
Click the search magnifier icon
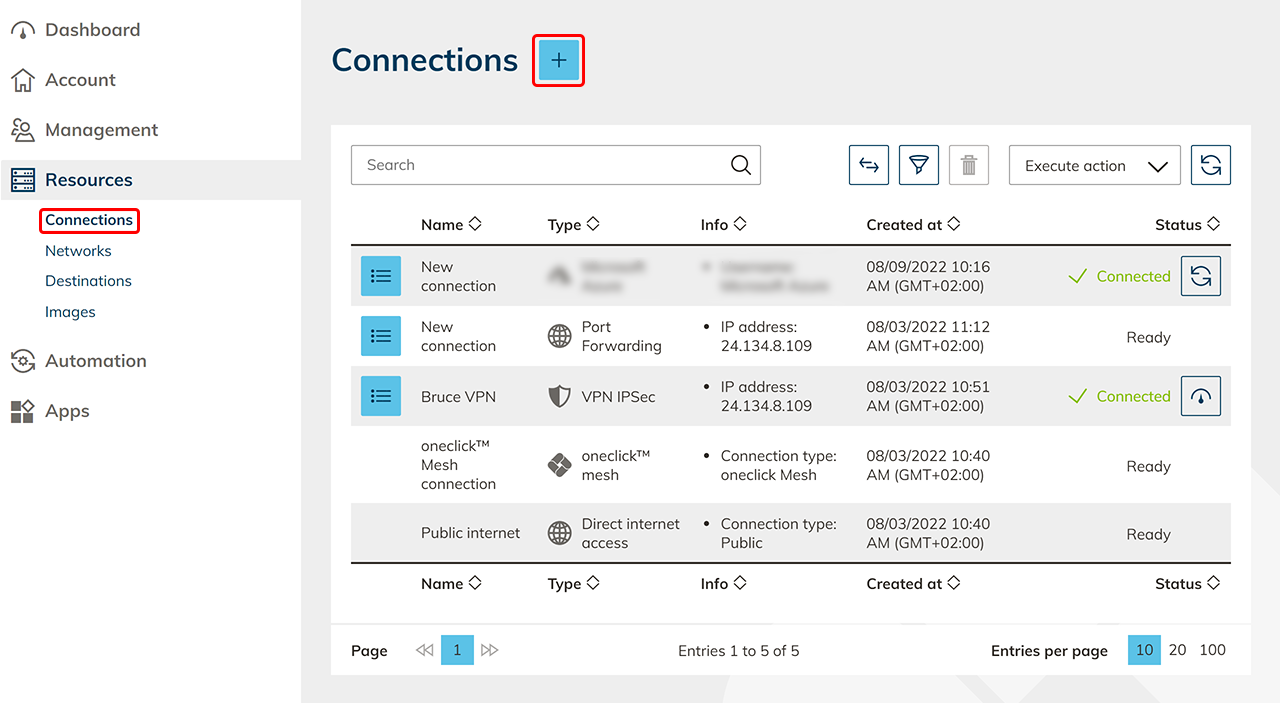(x=740, y=166)
